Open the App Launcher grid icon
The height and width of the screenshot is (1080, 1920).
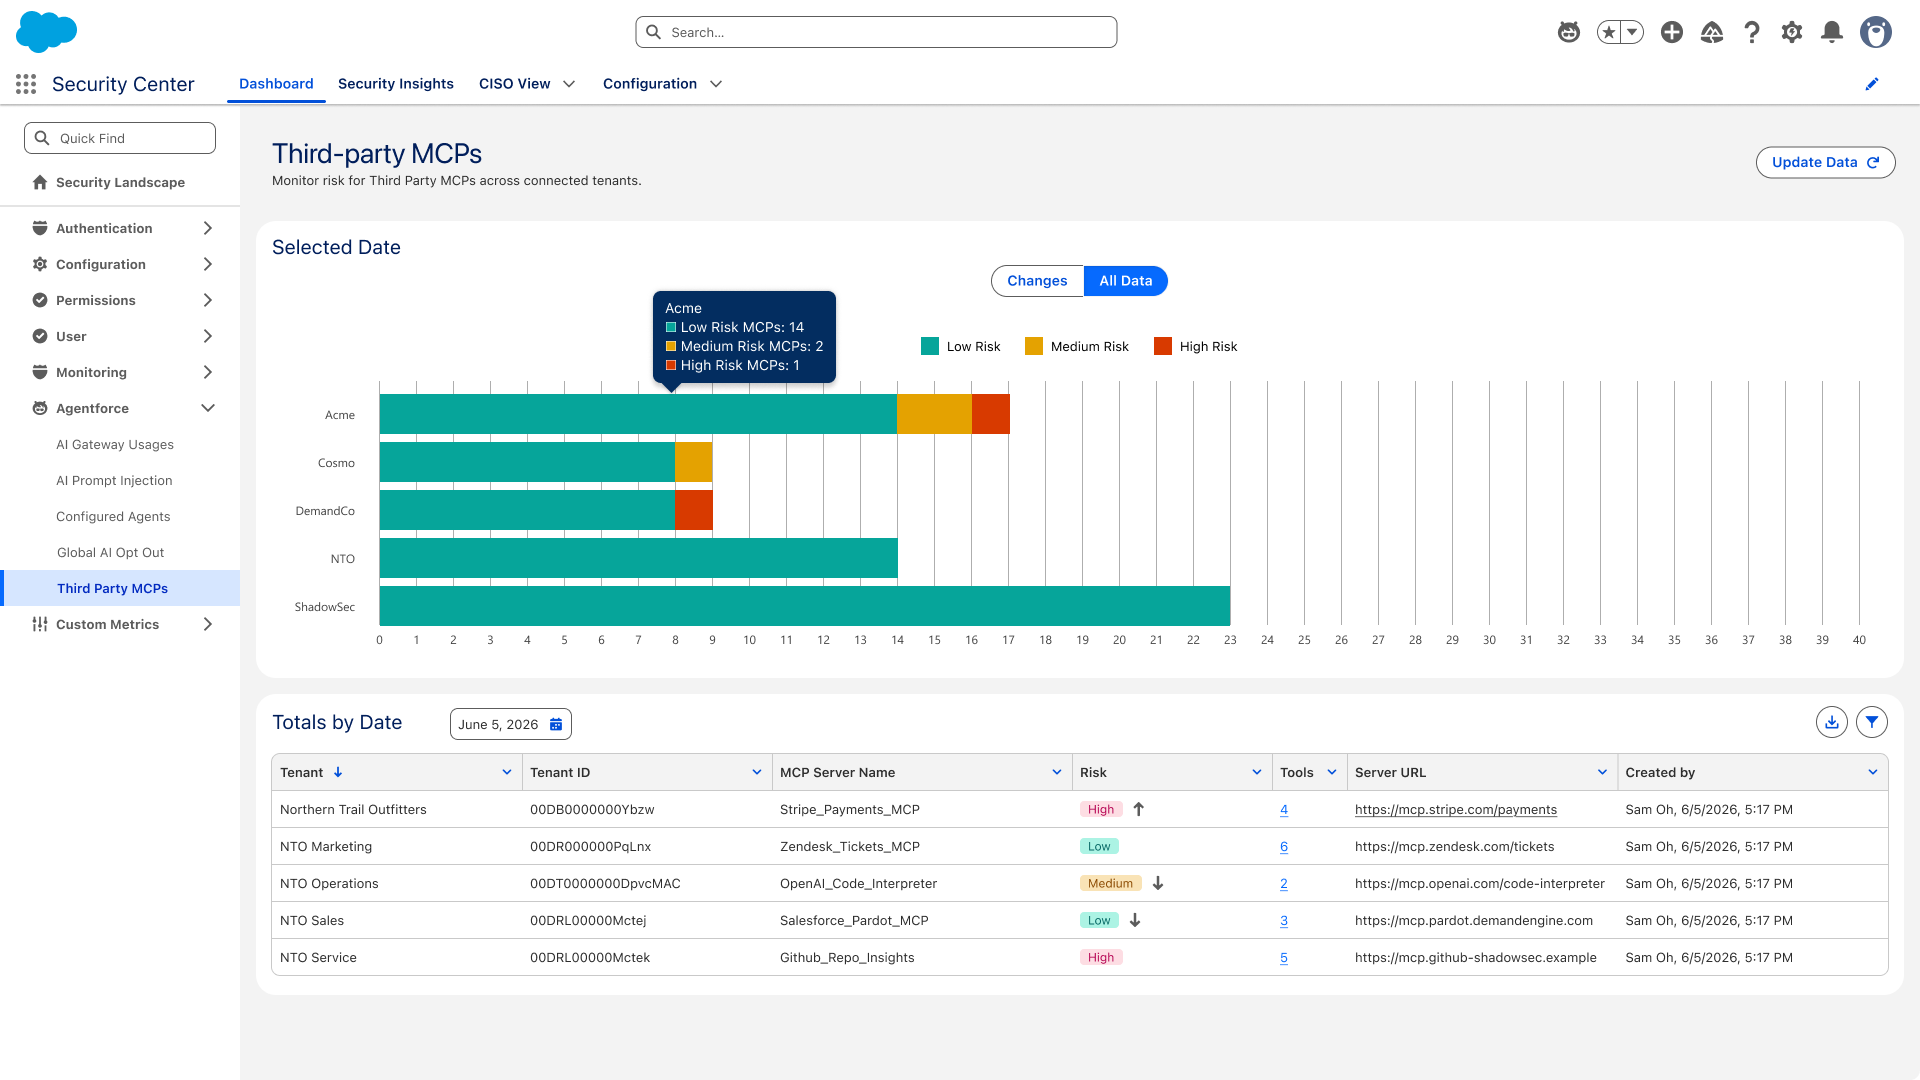(x=26, y=84)
